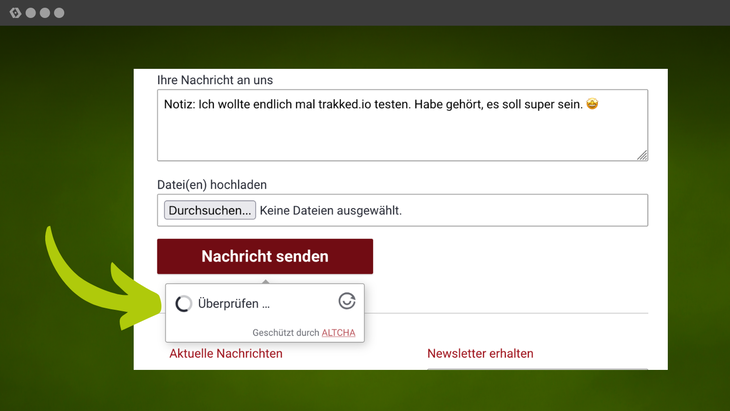Image resolution: width=730 pixels, height=411 pixels.
Task: Click the logo icon in title bar
Action: (x=15, y=13)
